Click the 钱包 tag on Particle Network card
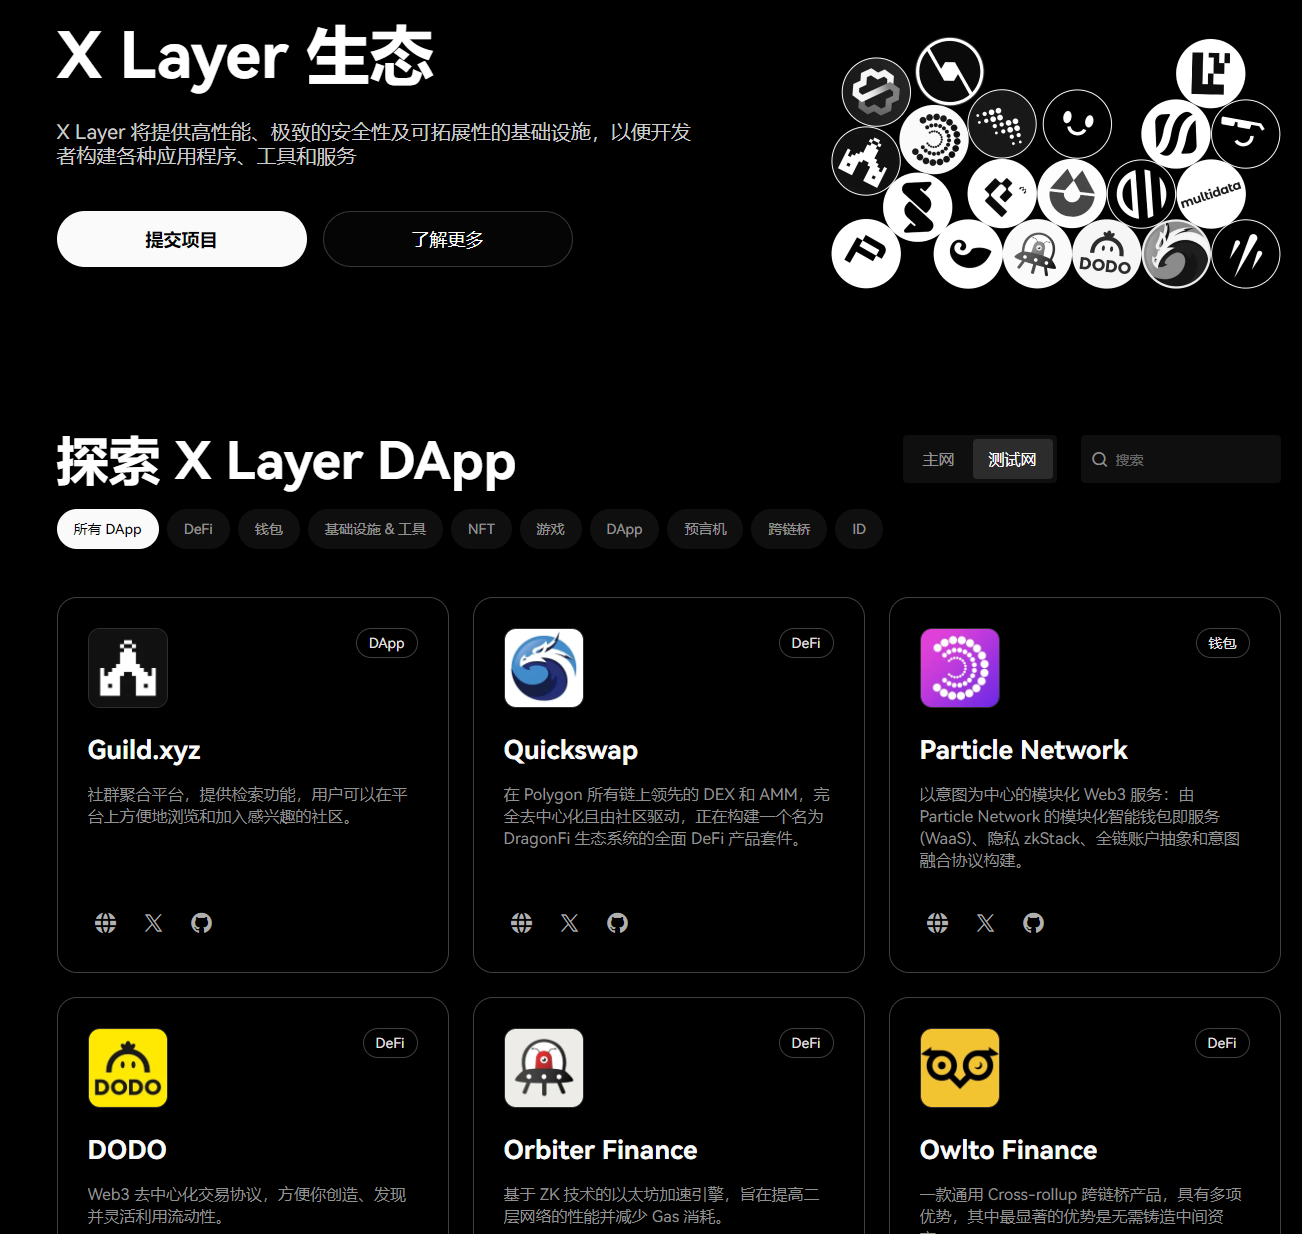This screenshot has width=1302, height=1234. tap(1222, 643)
